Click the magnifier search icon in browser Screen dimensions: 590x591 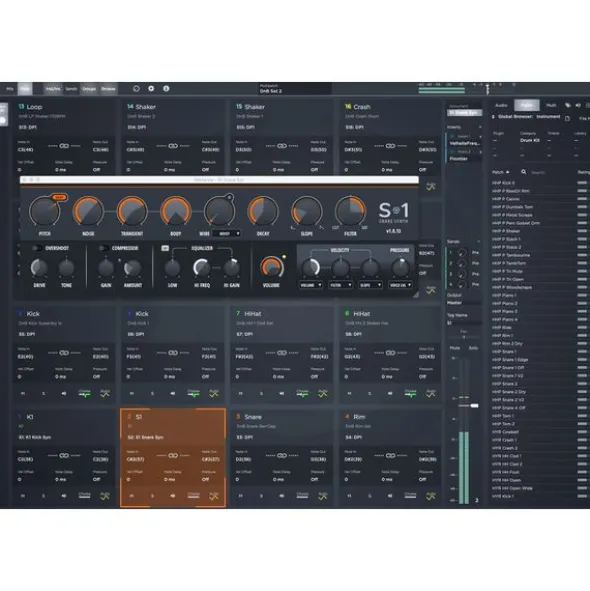click(524, 172)
